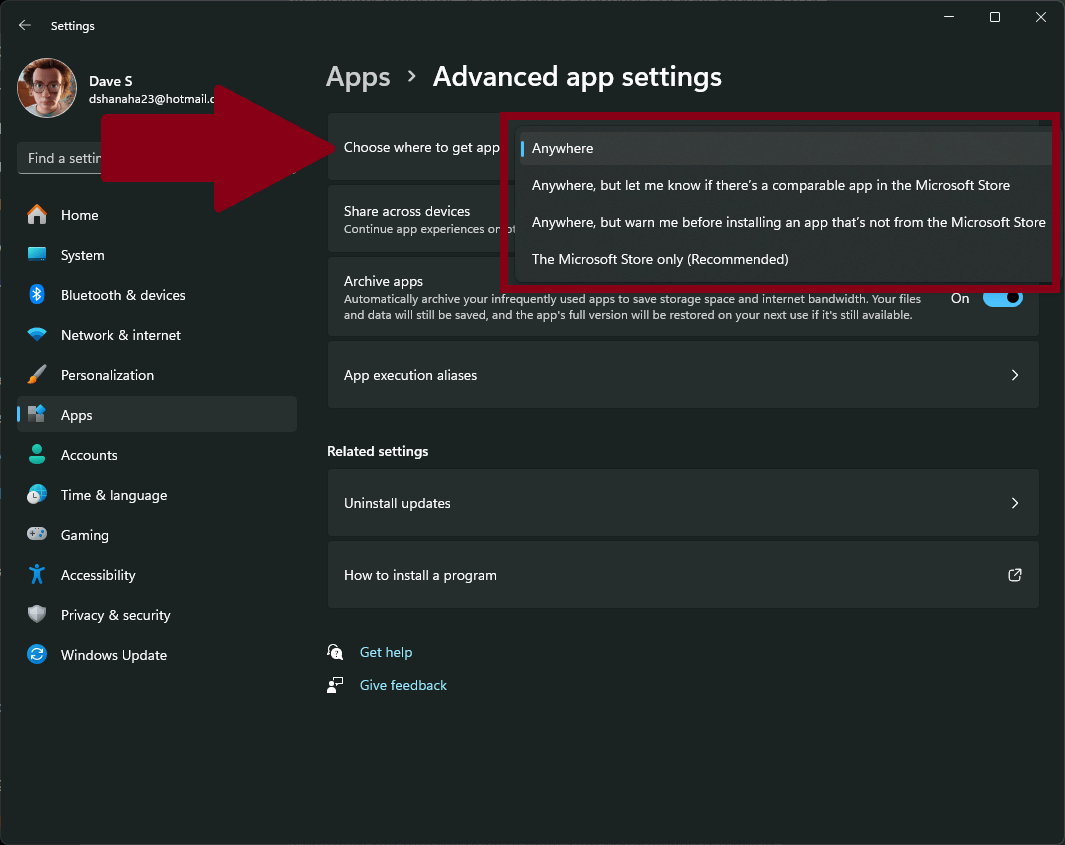Check for Windows Update
The image size is (1065, 845).
(111, 655)
